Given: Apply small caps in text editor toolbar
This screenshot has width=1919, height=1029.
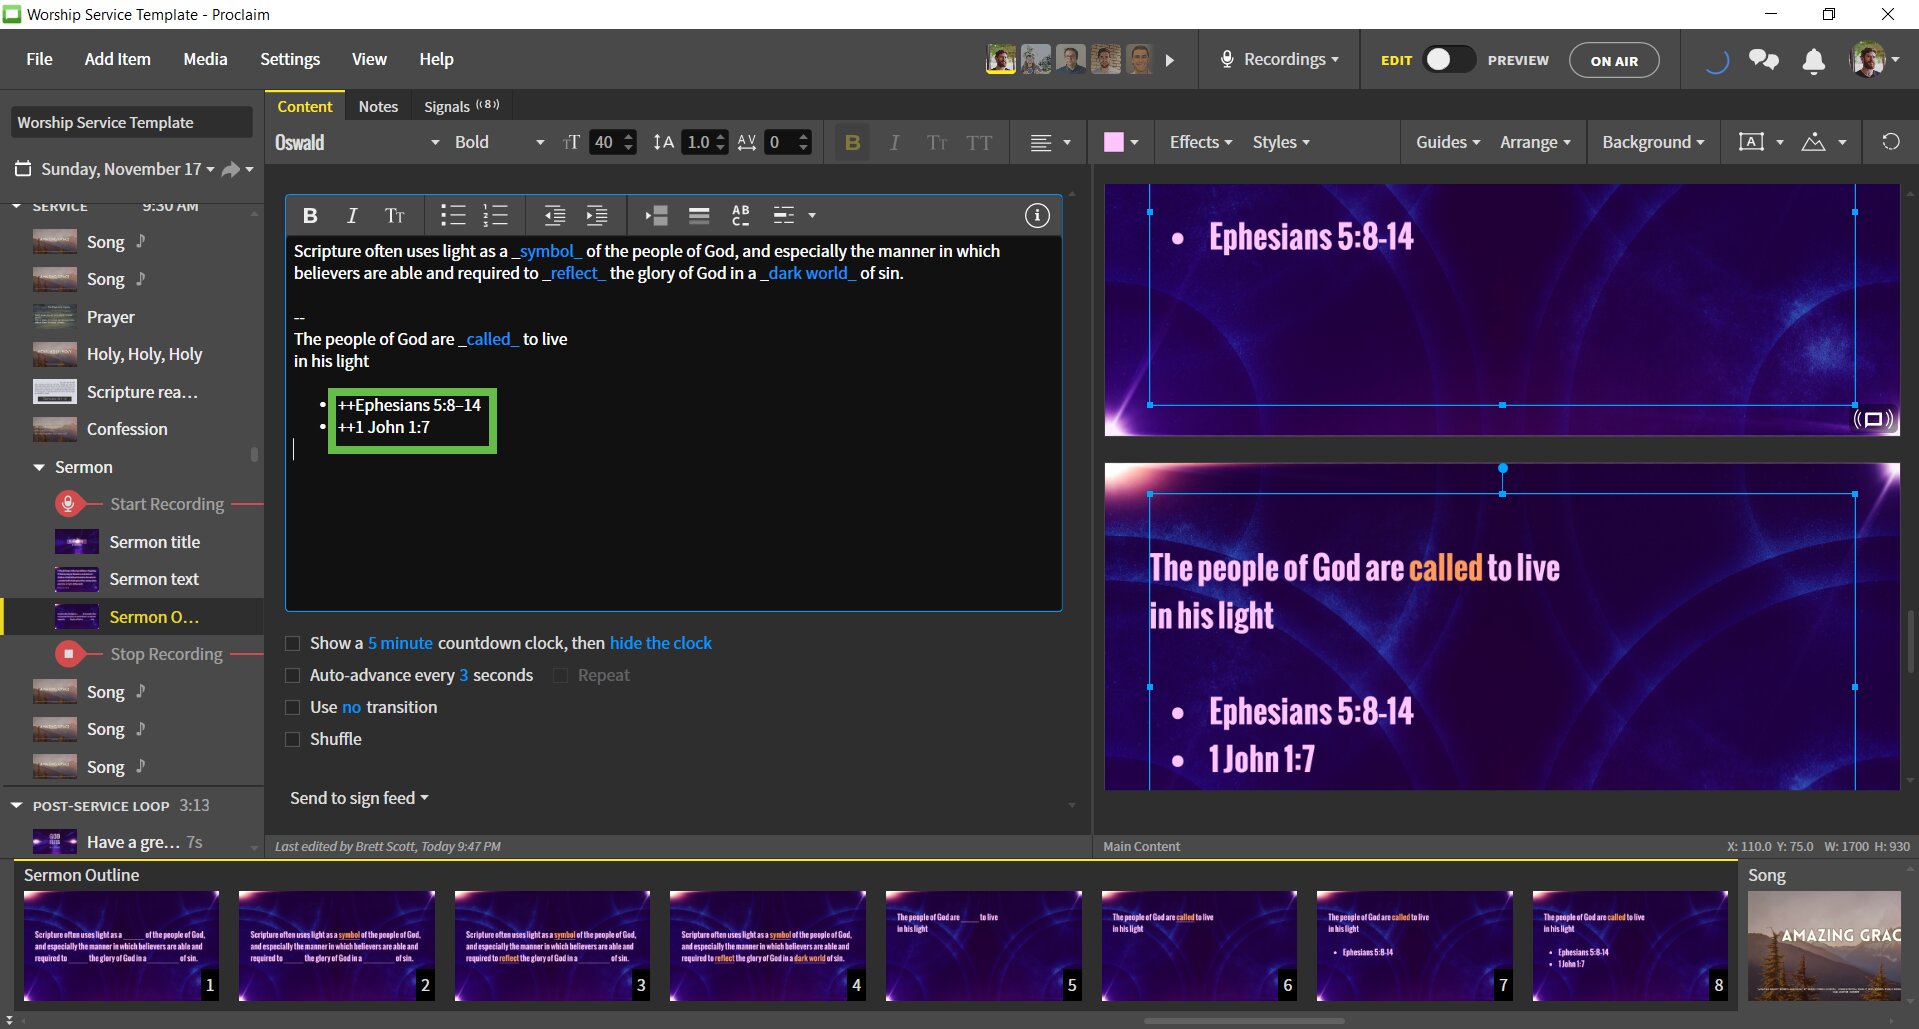Looking at the screenshot, I should coord(395,215).
